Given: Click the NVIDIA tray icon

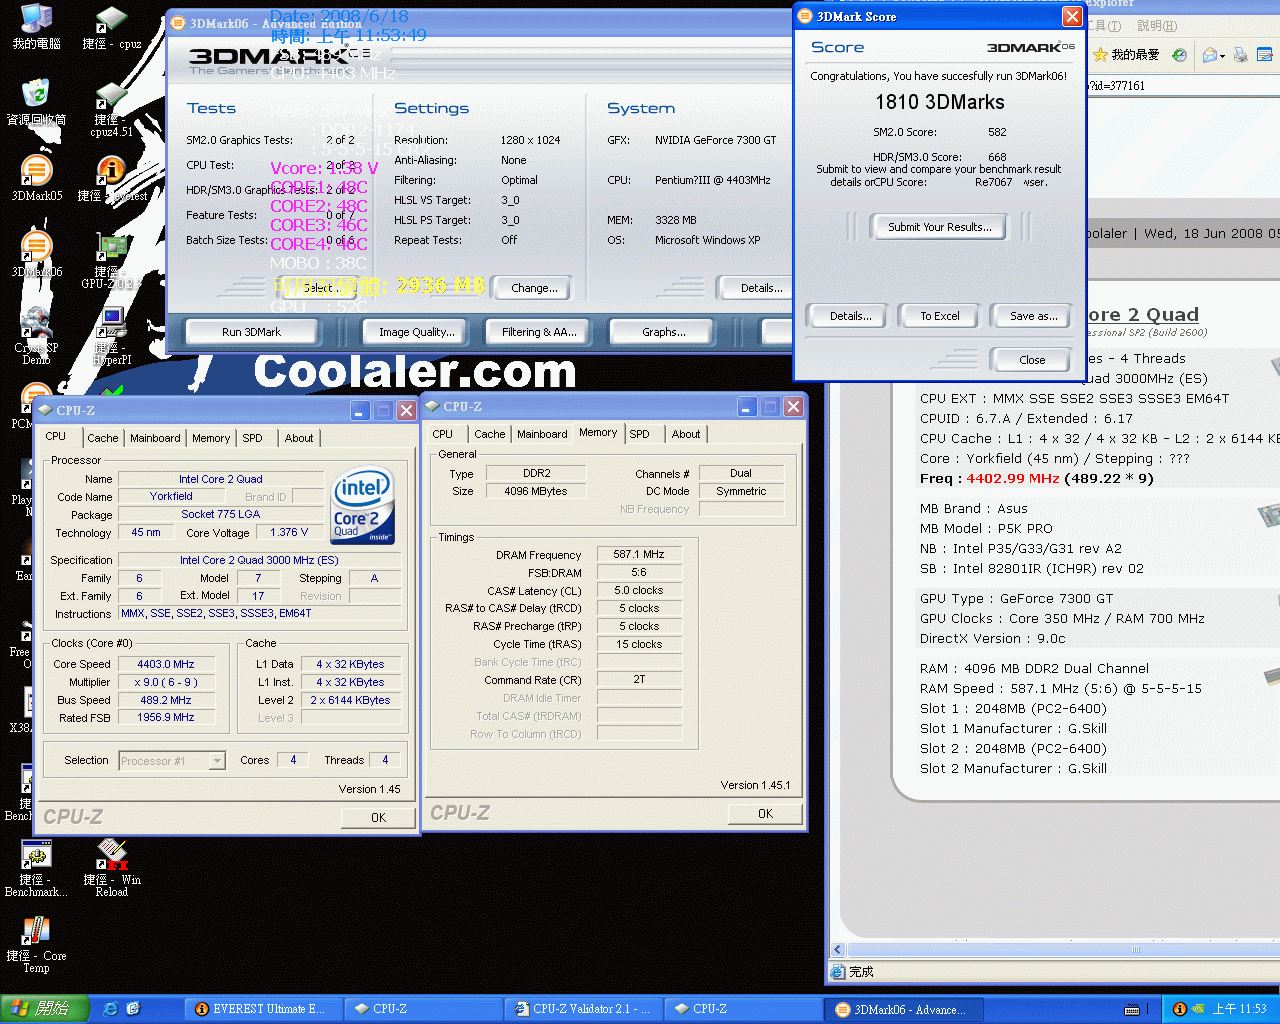Looking at the screenshot, I should (x=1198, y=1009).
